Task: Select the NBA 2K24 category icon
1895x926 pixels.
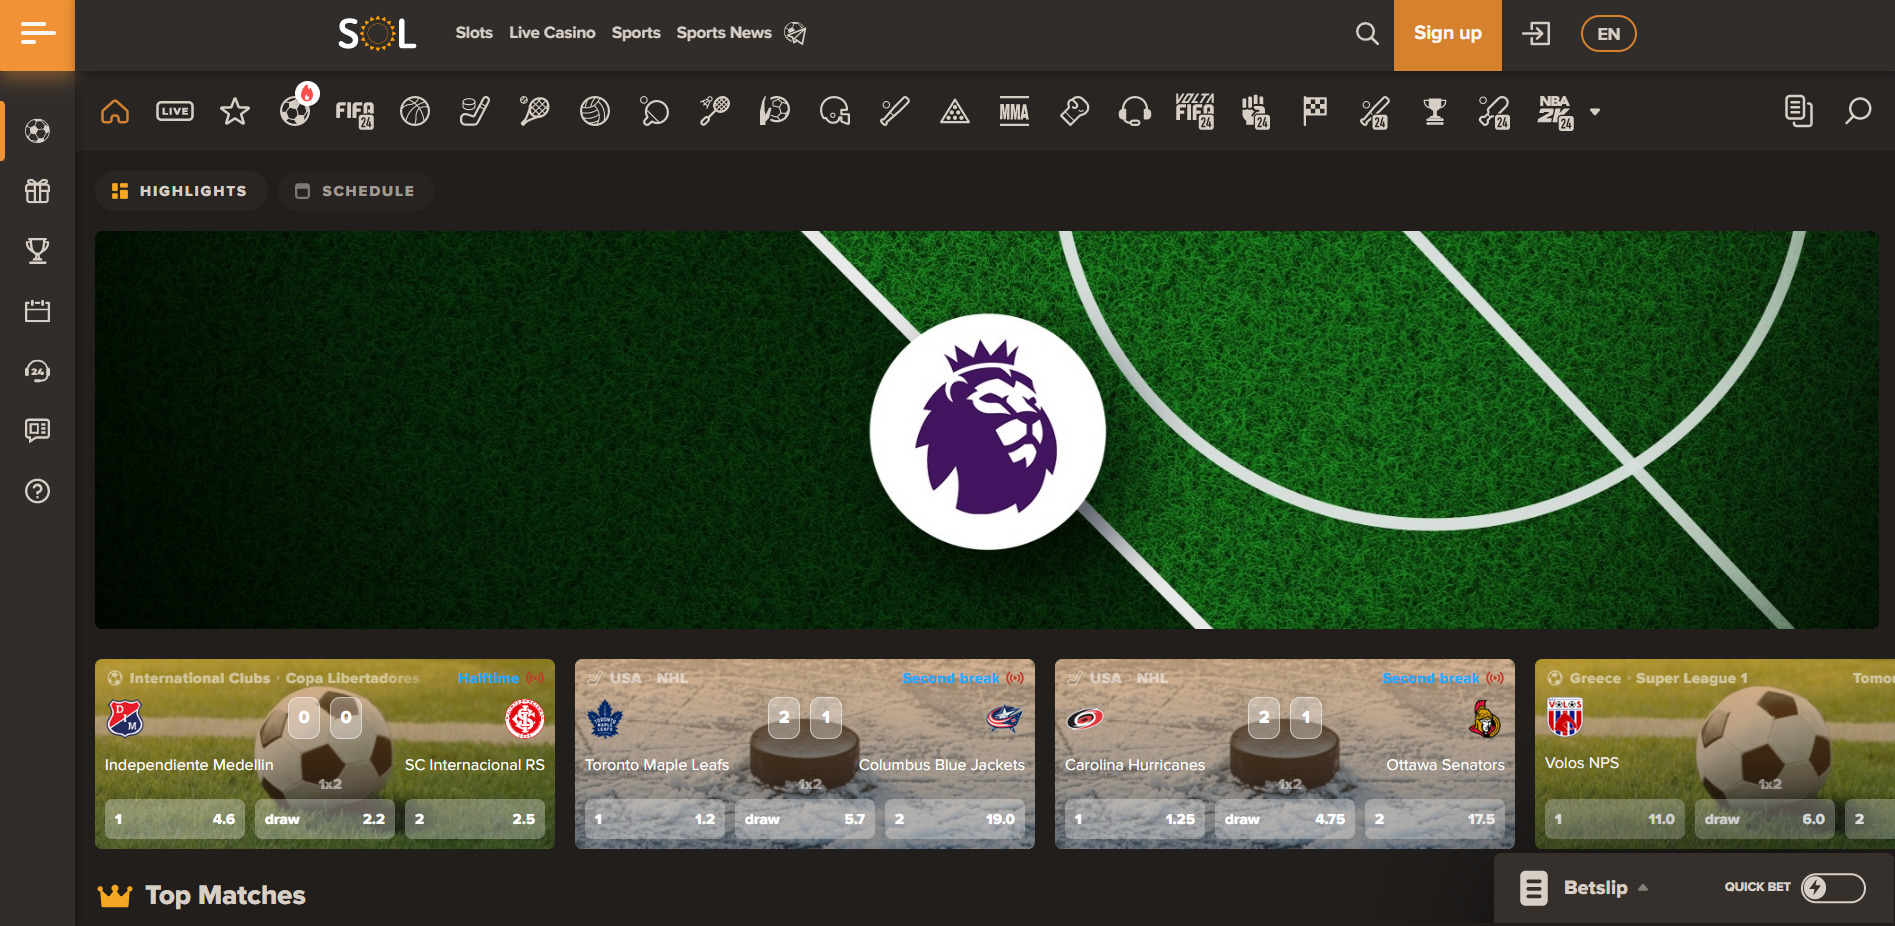Action: [x=1555, y=112]
